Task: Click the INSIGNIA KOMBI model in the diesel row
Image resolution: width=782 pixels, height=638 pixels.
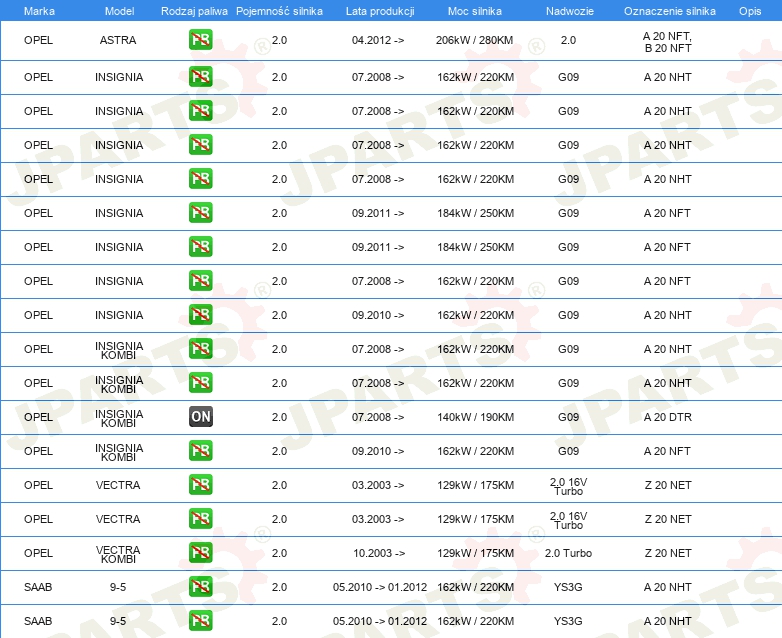Action: [119, 419]
